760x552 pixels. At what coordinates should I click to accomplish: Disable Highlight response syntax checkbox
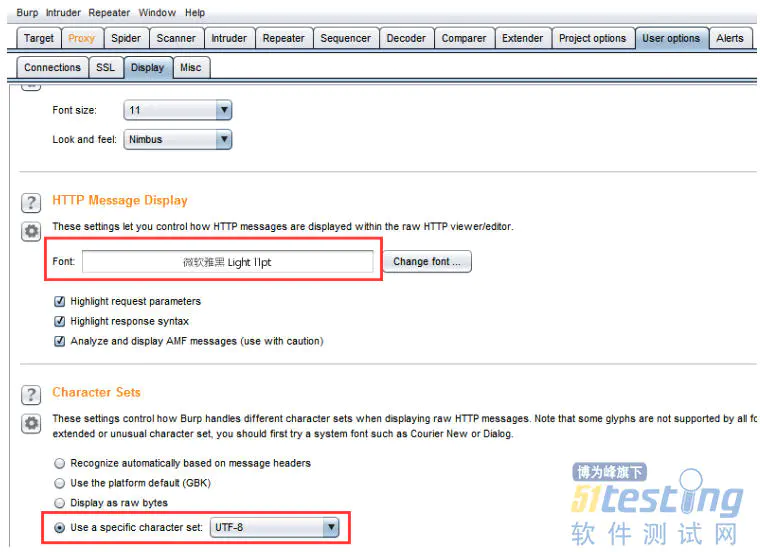[60, 321]
